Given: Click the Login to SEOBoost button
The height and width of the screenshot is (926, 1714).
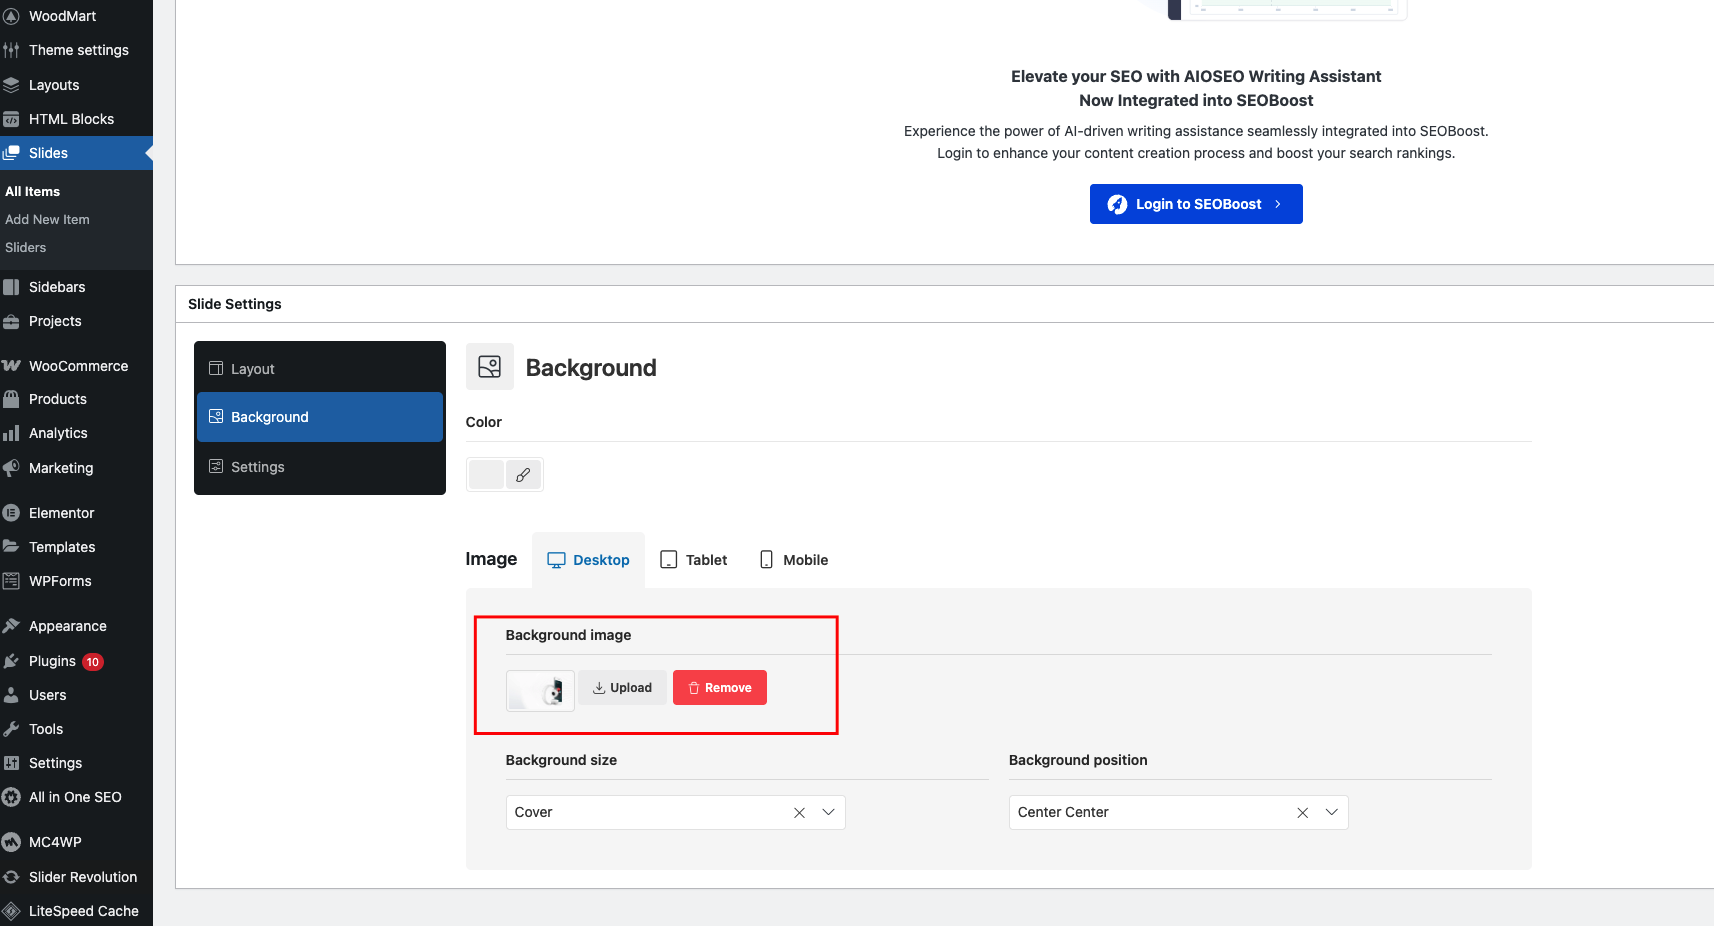Looking at the screenshot, I should 1196,204.
